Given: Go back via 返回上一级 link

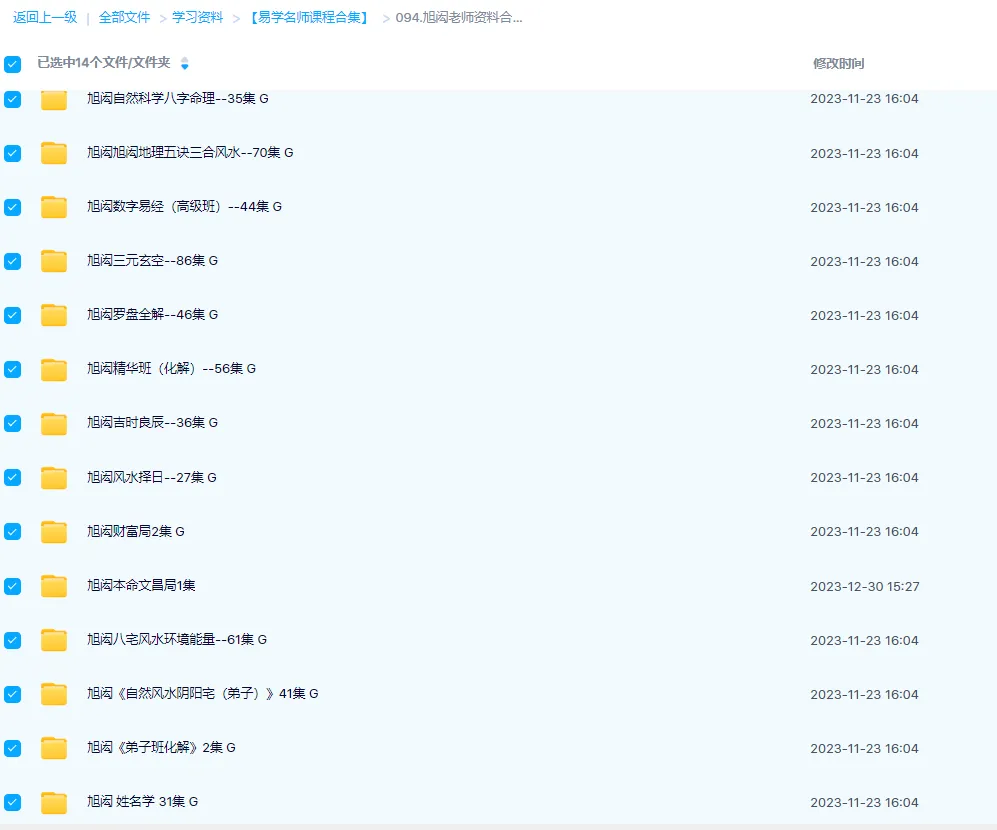Looking at the screenshot, I should click(45, 17).
